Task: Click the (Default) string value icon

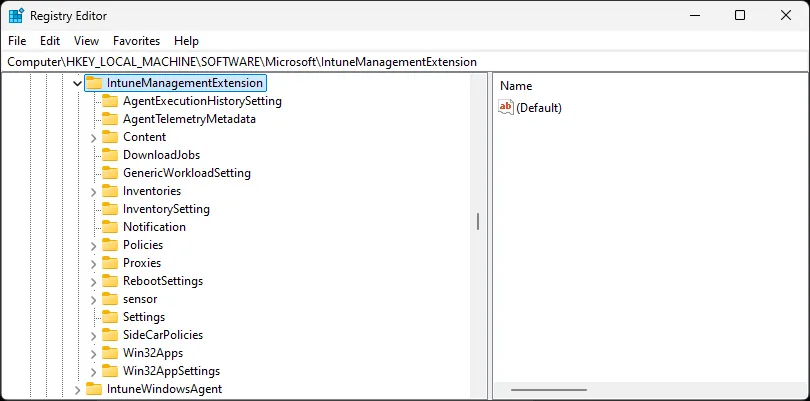Action: pos(506,107)
